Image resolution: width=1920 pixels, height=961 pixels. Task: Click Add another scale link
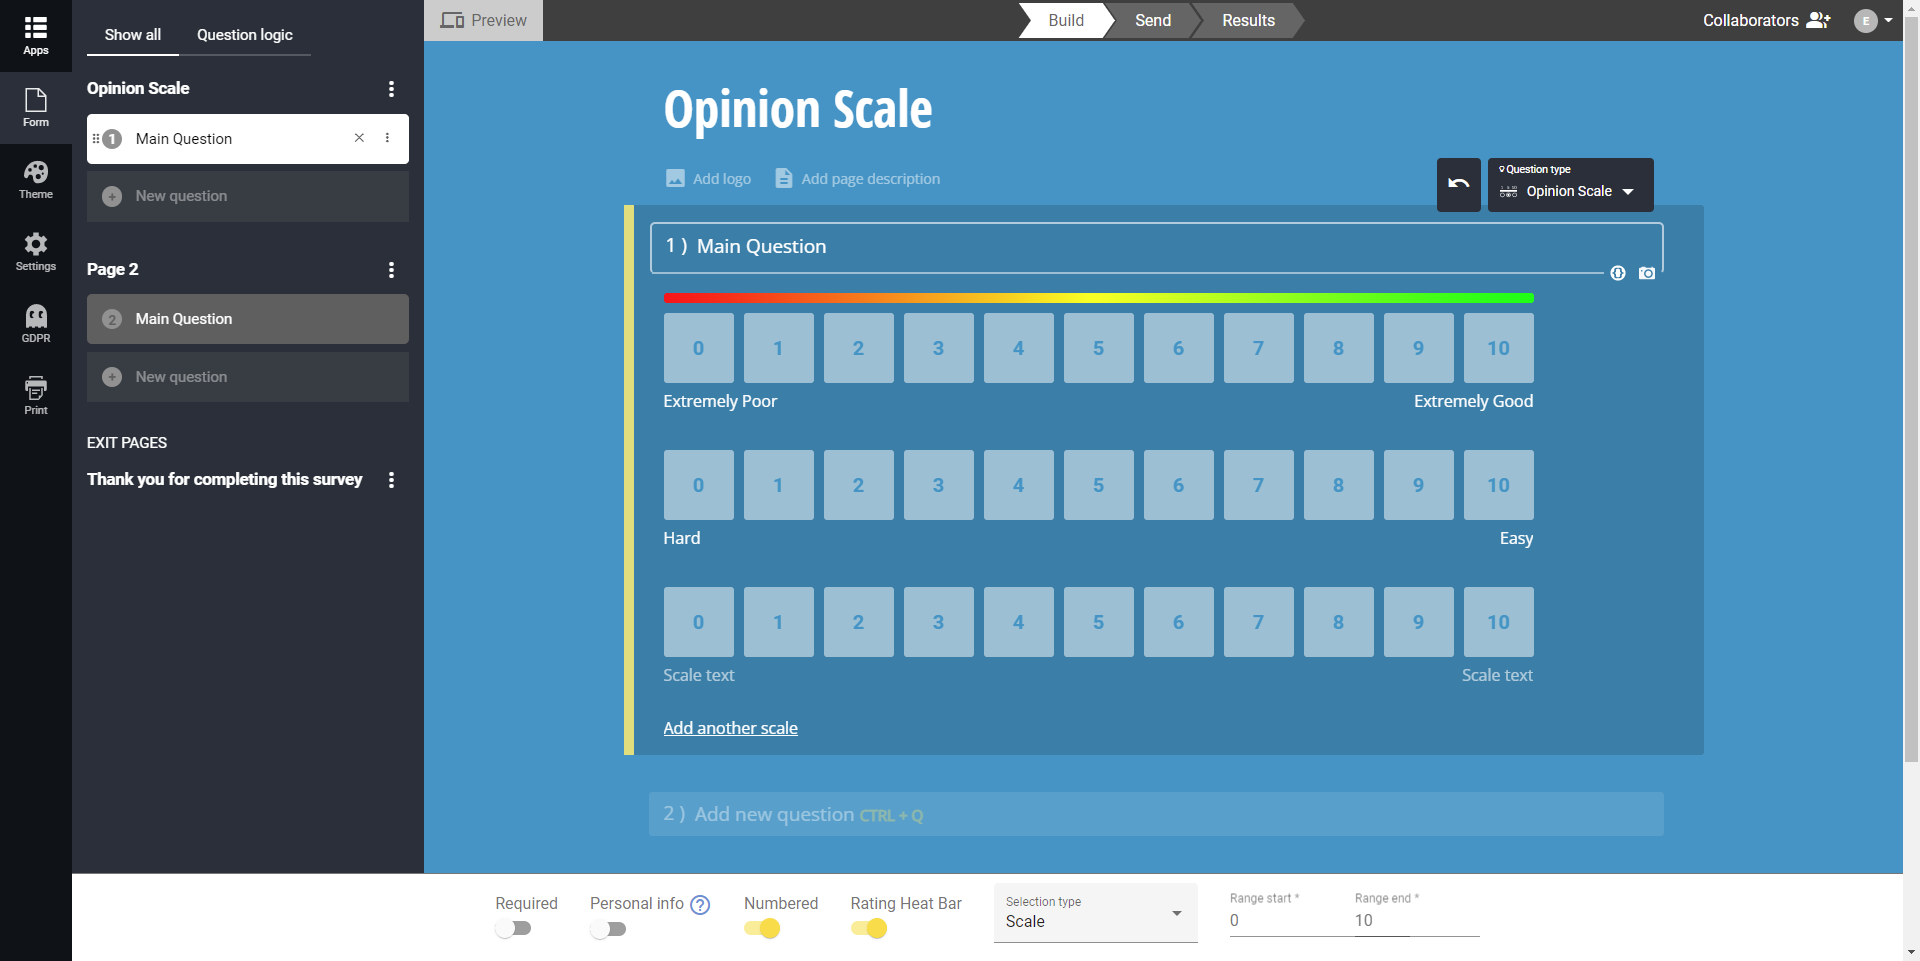[730, 728]
